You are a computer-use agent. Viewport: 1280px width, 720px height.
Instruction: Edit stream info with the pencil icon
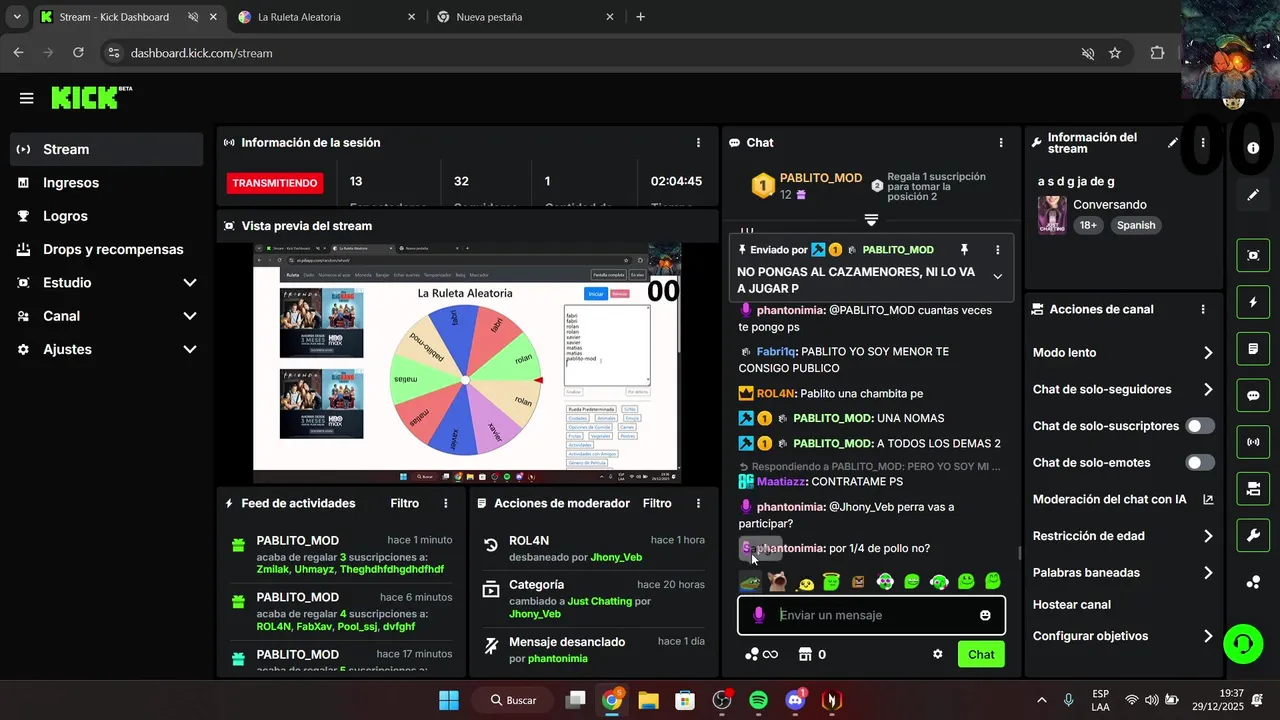(1173, 143)
